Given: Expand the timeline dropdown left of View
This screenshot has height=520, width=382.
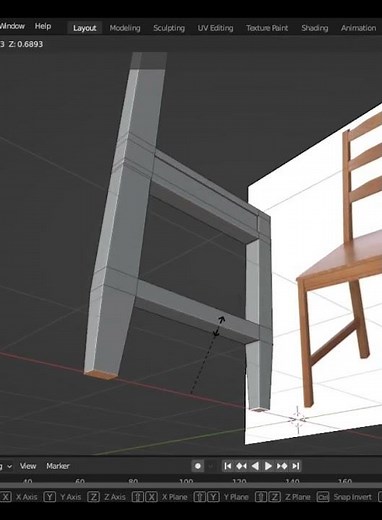Looking at the screenshot, I should pos(6,466).
